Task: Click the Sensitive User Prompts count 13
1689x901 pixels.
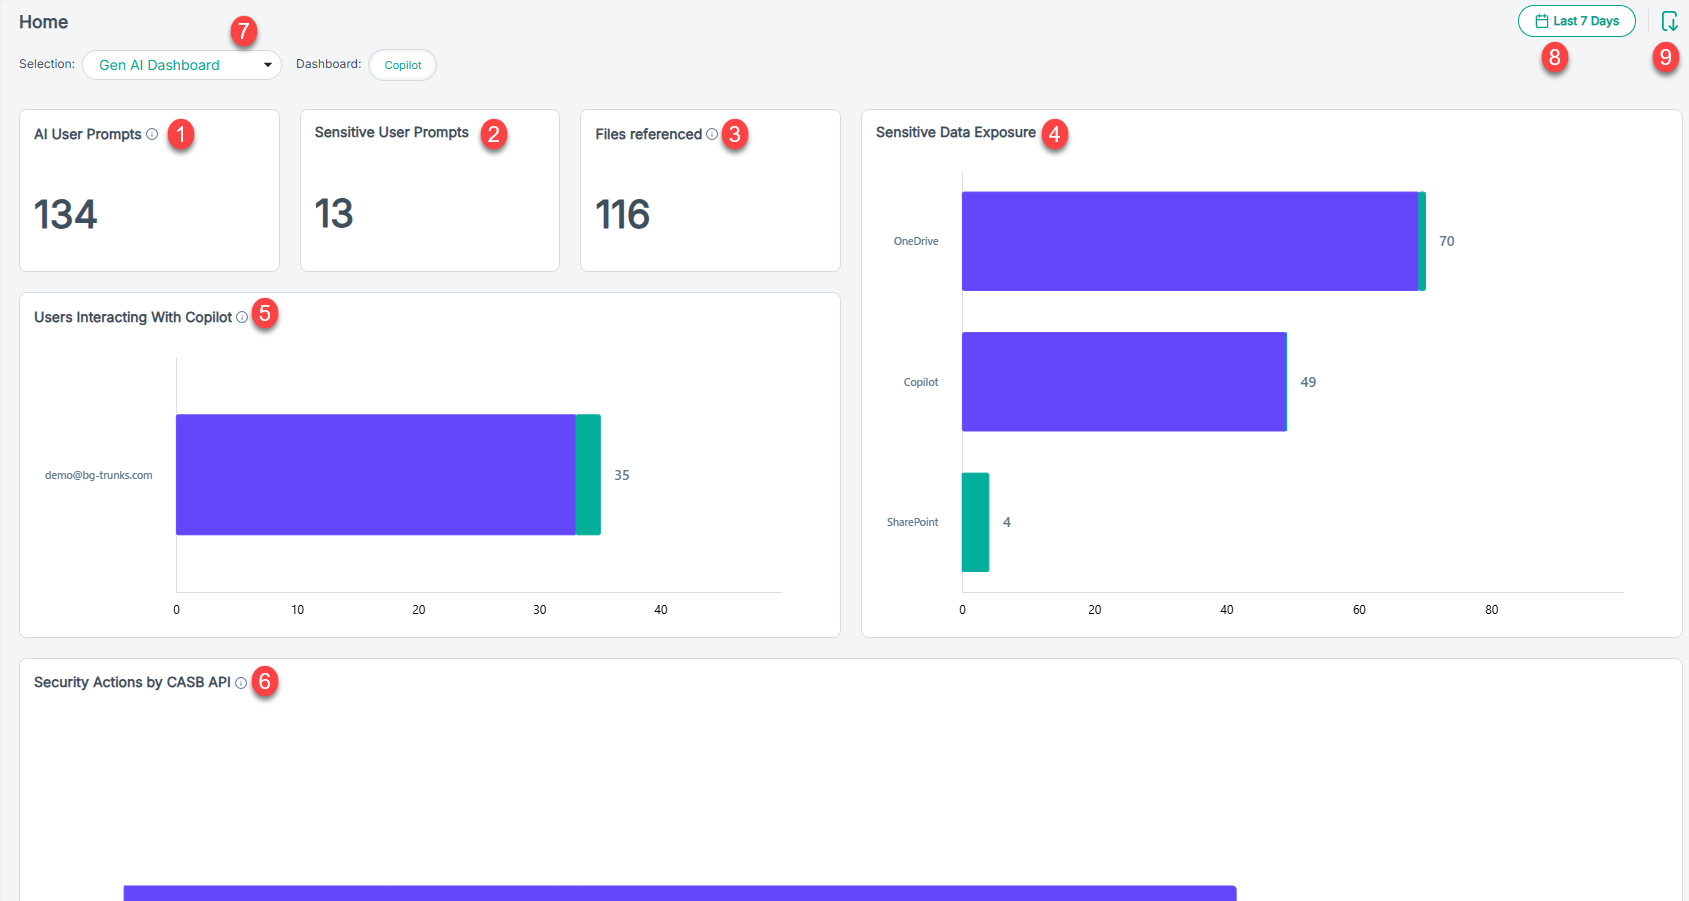Action: tap(334, 214)
